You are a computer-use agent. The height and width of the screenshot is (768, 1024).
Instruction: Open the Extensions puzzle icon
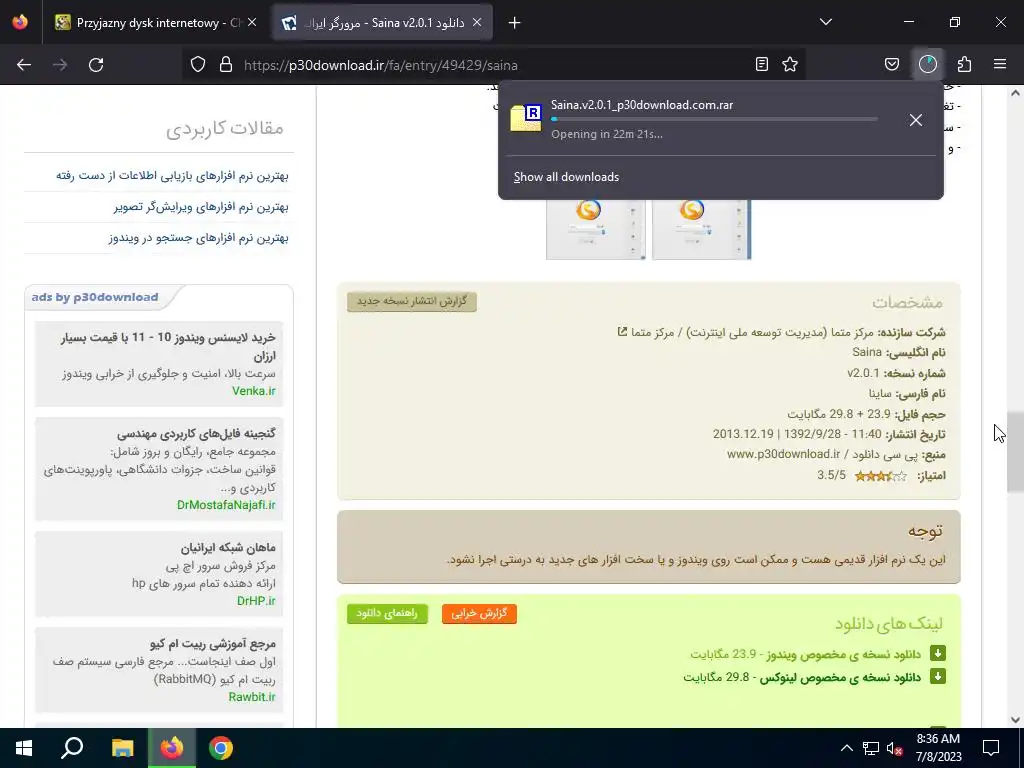pyautogui.click(x=965, y=65)
